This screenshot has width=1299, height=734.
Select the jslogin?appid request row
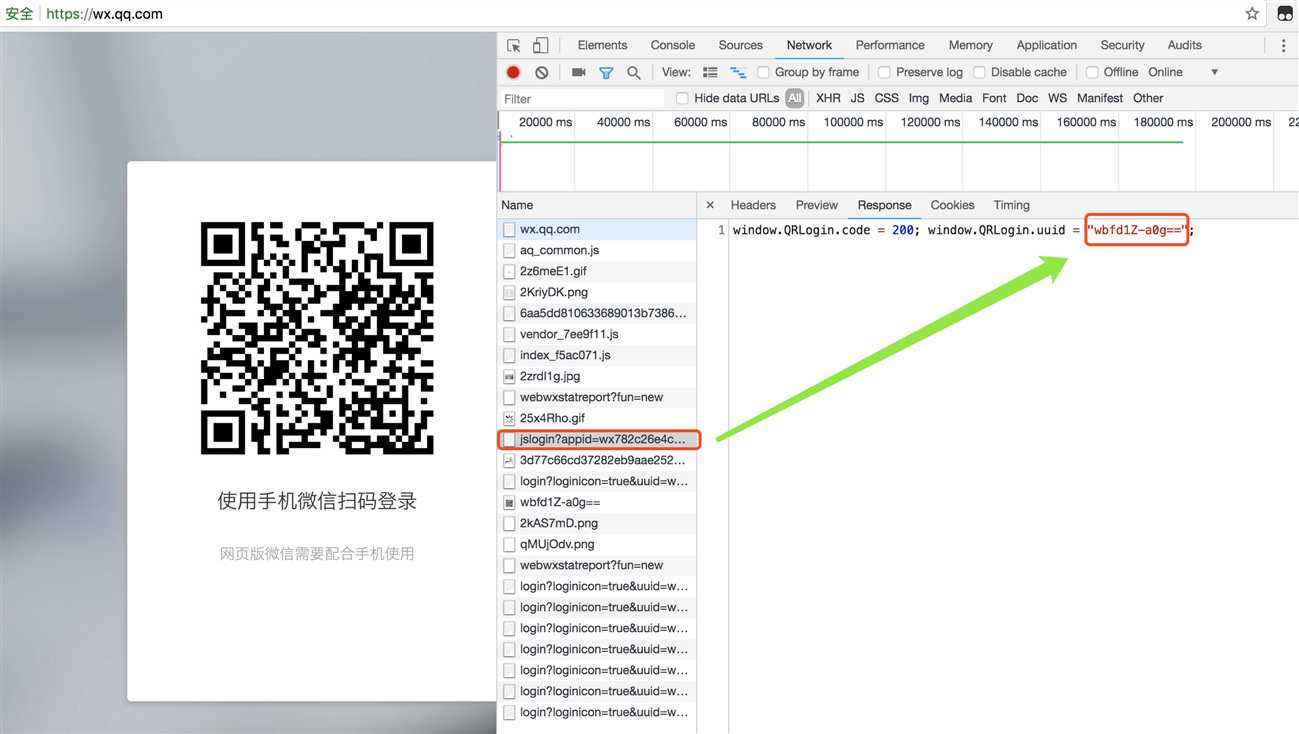597,439
